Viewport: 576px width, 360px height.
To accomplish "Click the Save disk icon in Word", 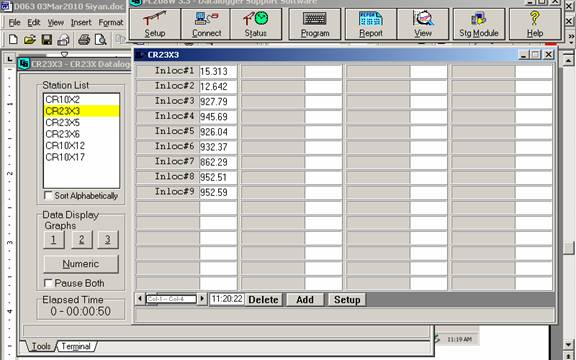I will pos(47,39).
